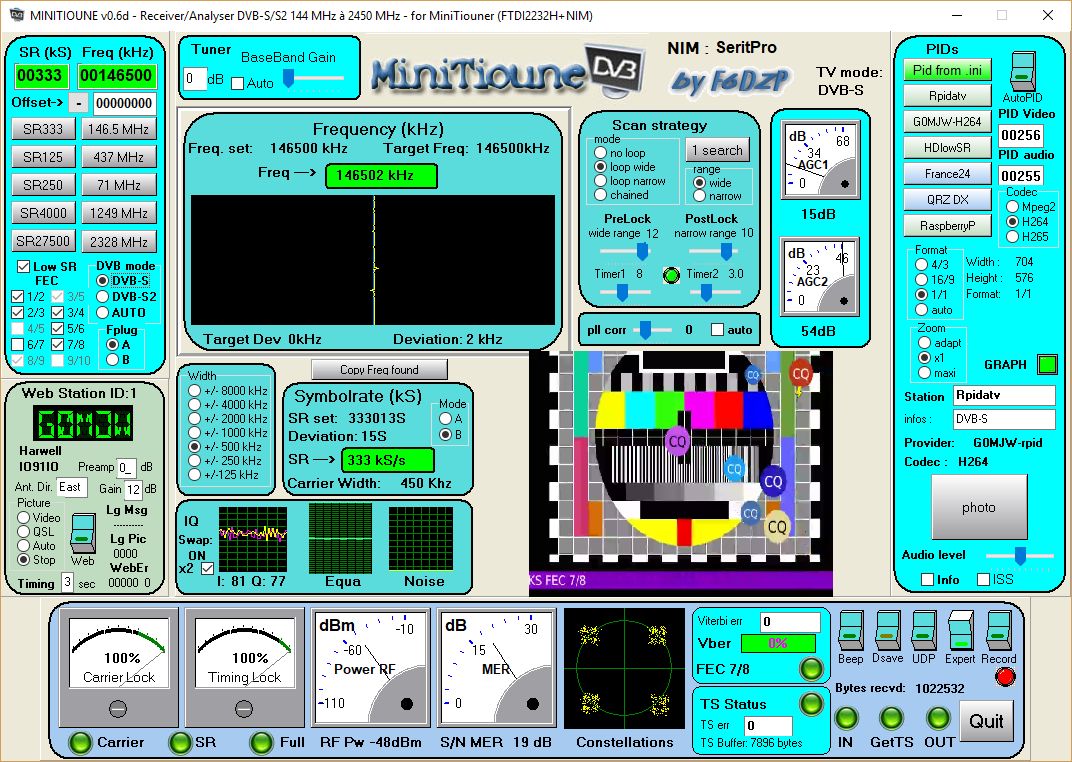The height and width of the screenshot is (762, 1072).
Task: Select DVB-S2 mode radio button
Action: pyautogui.click(x=103, y=297)
